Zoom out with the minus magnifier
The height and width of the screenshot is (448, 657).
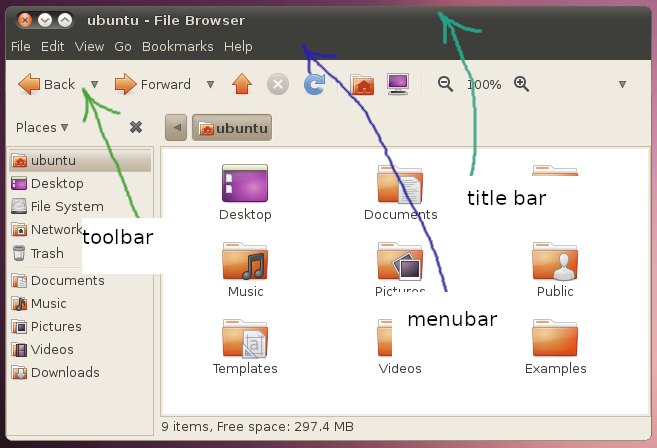click(x=445, y=84)
